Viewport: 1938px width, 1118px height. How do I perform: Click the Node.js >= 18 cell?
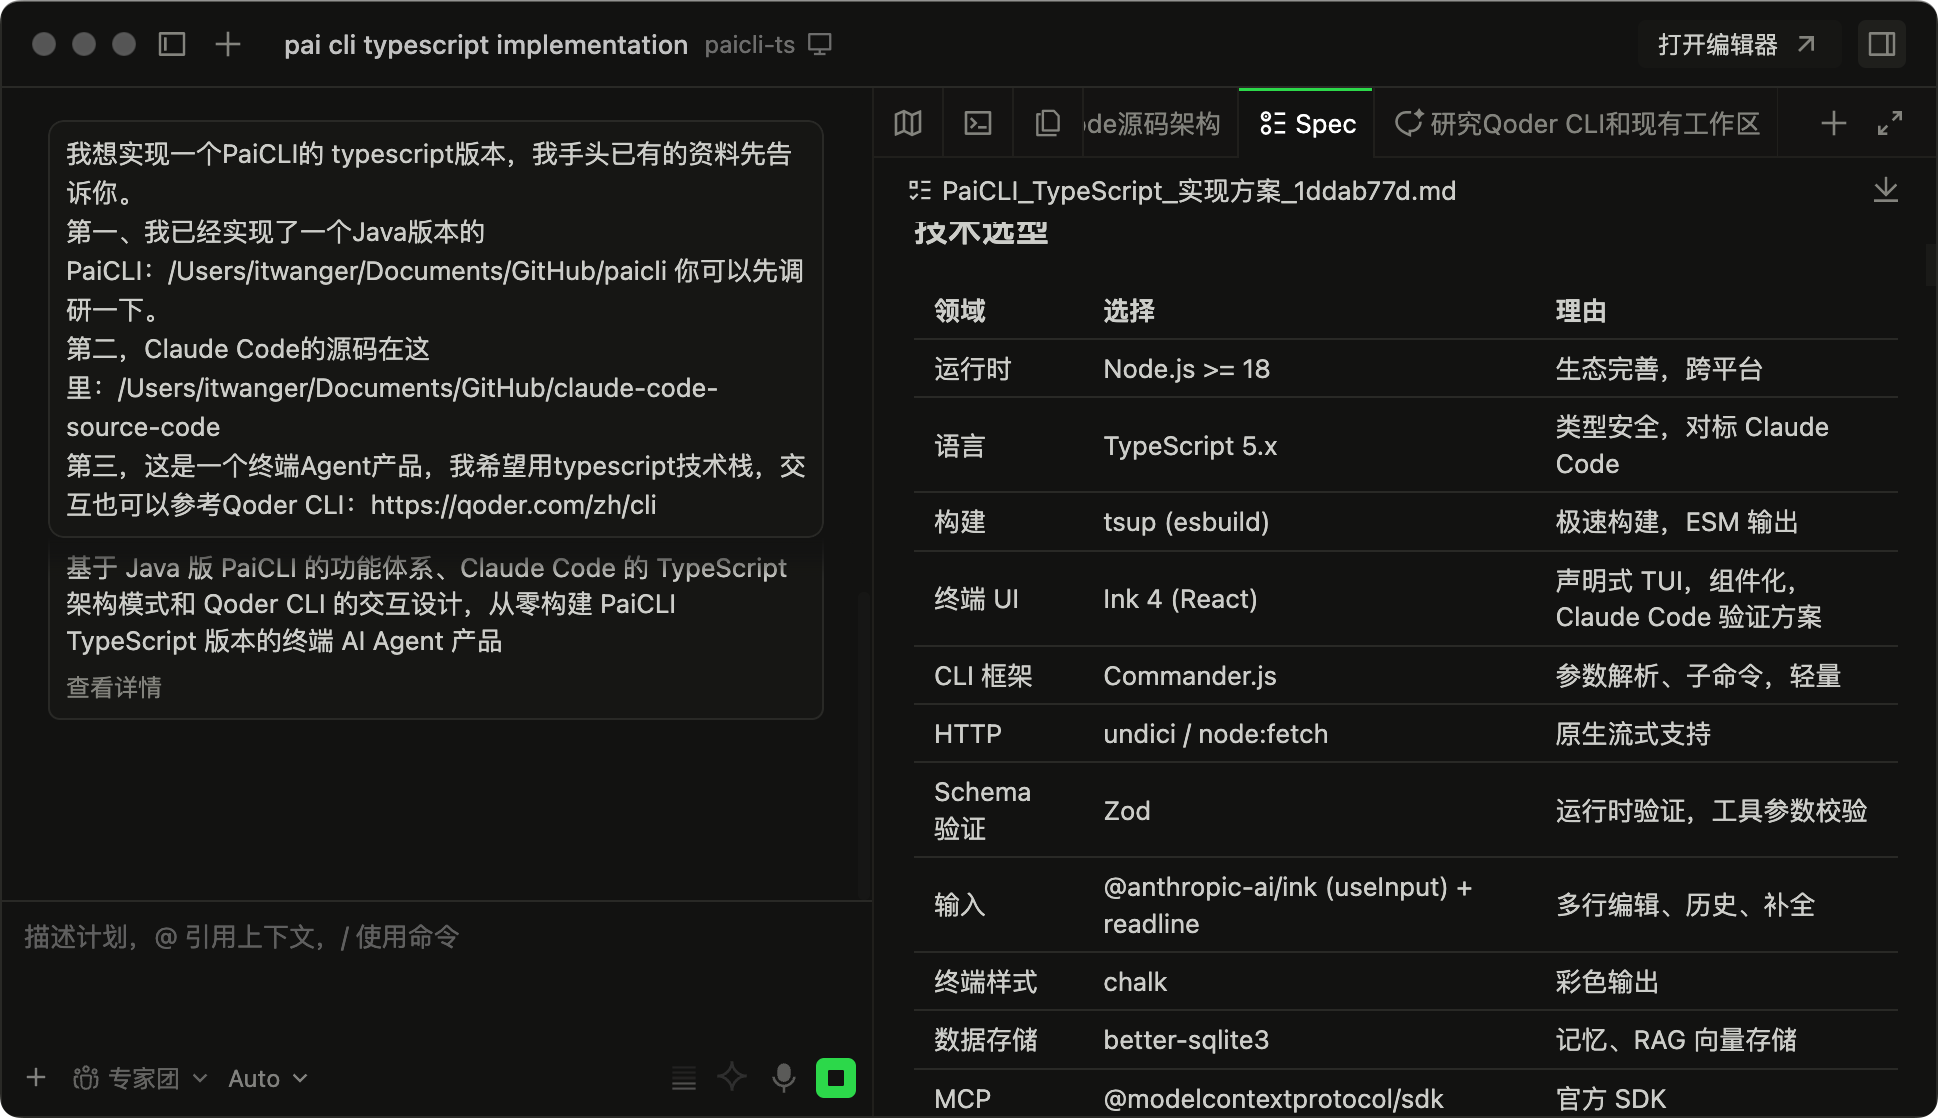1186,369
